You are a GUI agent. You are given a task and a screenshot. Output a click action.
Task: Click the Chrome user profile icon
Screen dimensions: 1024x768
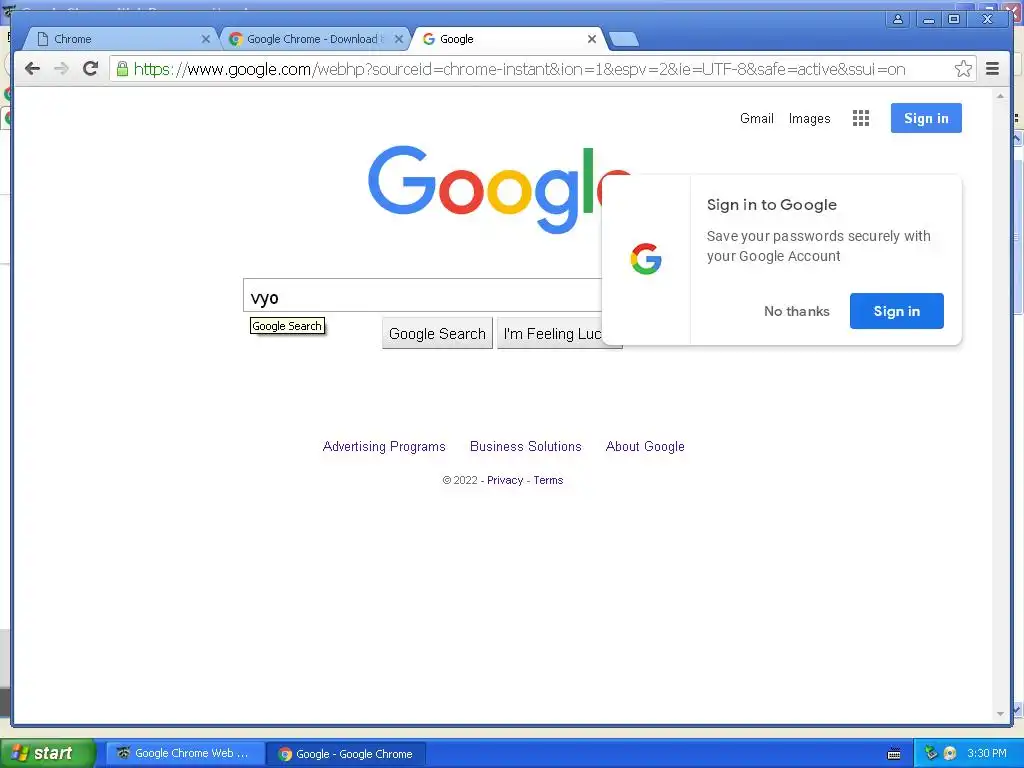898,19
